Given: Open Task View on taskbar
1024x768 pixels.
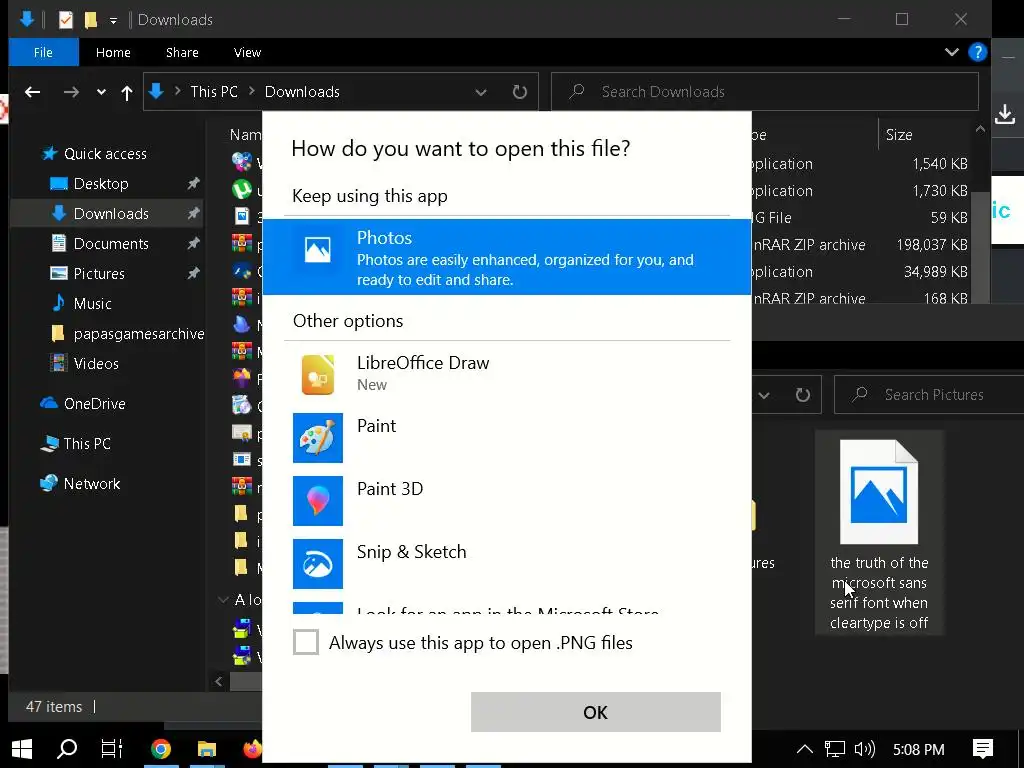Looking at the screenshot, I should click(112, 748).
